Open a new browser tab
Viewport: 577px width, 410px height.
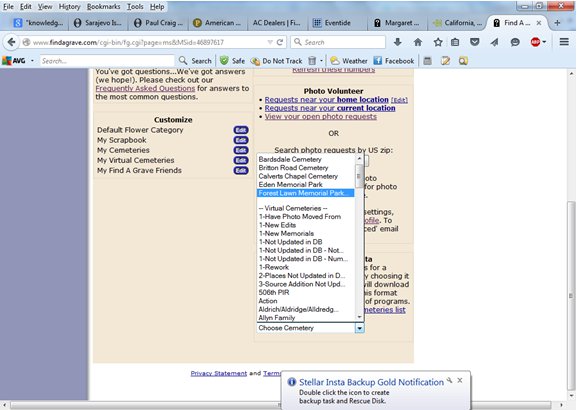(557, 23)
